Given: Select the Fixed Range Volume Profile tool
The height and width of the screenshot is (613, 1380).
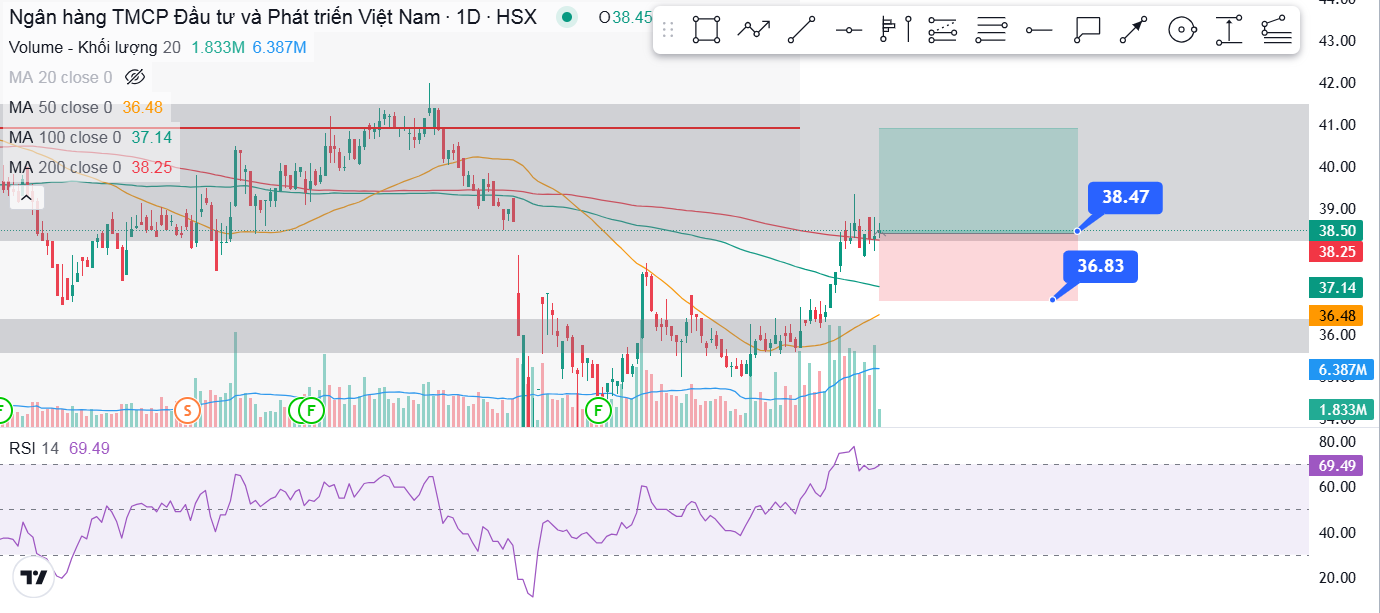Looking at the screenshot, I should tap(888, 31).
